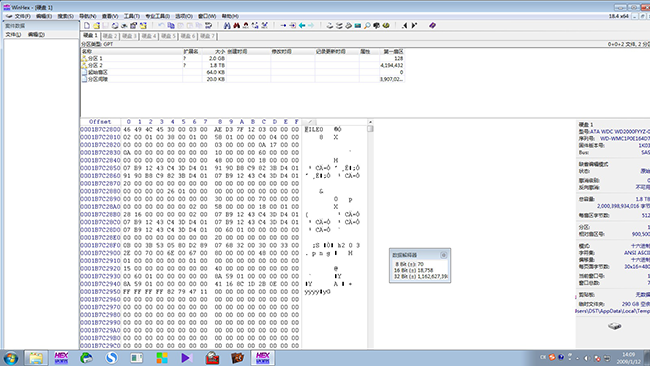Screen dimensions: 650x366
Task: Switch to the 硬盘 5 tab
Action: coord(168,36)
